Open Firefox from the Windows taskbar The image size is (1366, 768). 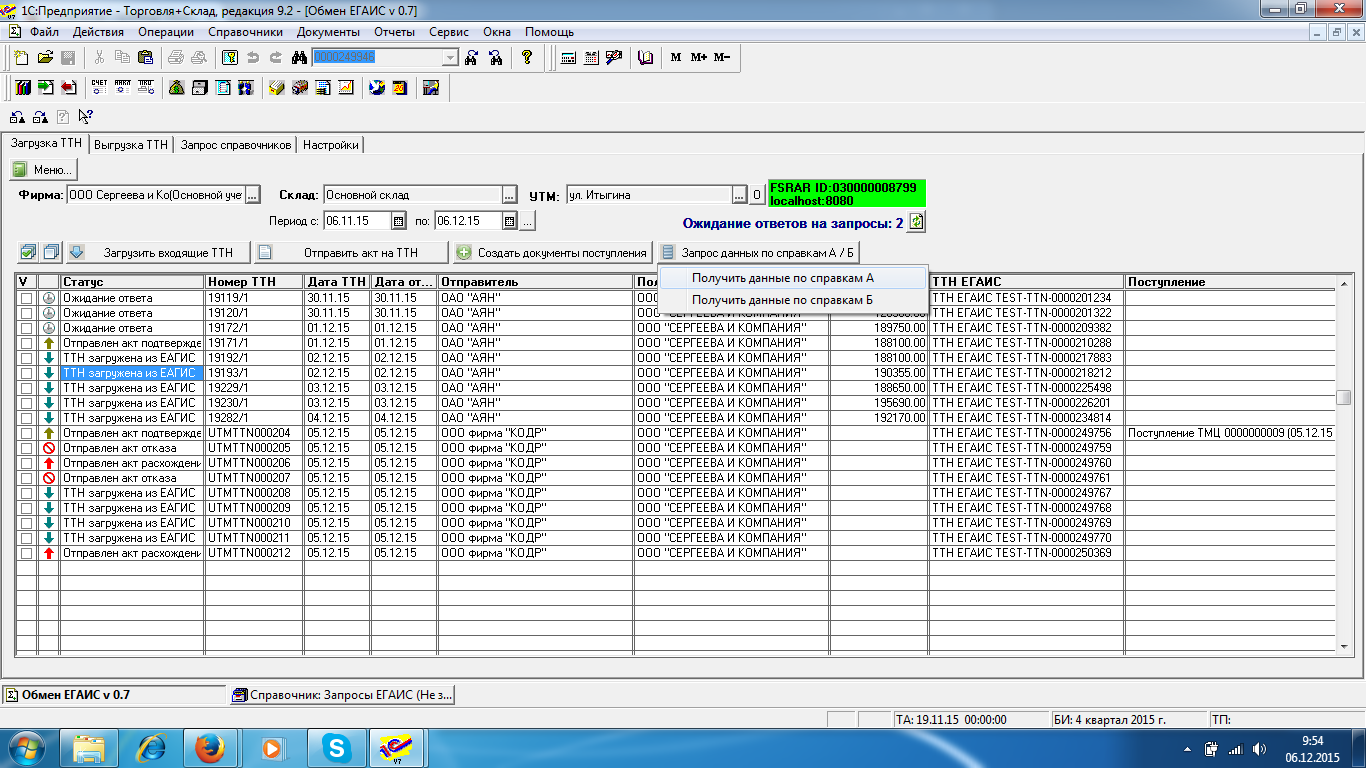pos(209,748)
